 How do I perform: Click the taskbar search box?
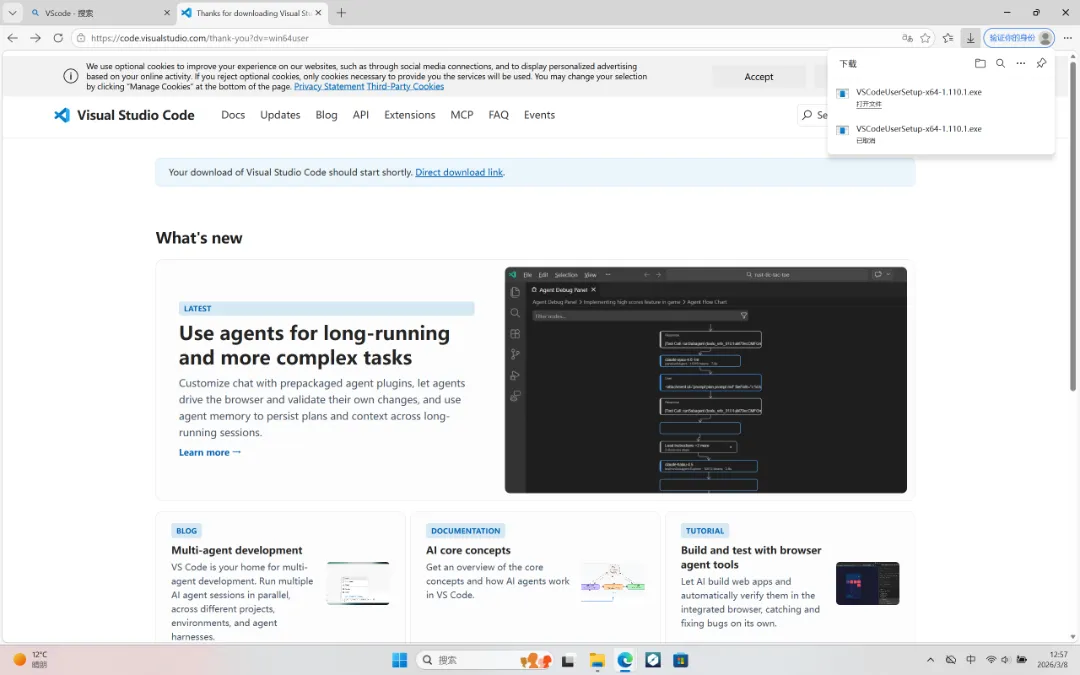[484, 660]
